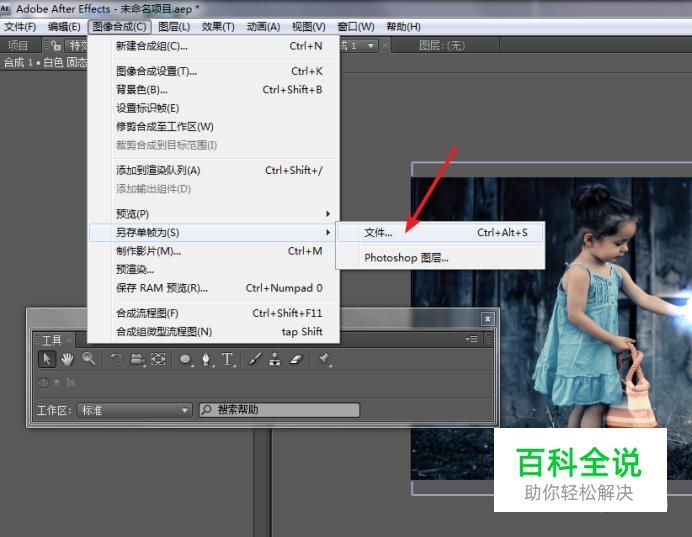The width and height of the screenshot is (692, 537).
Task: Choose 修剪合成至工作区(W) entry
Action: [214, 127]
